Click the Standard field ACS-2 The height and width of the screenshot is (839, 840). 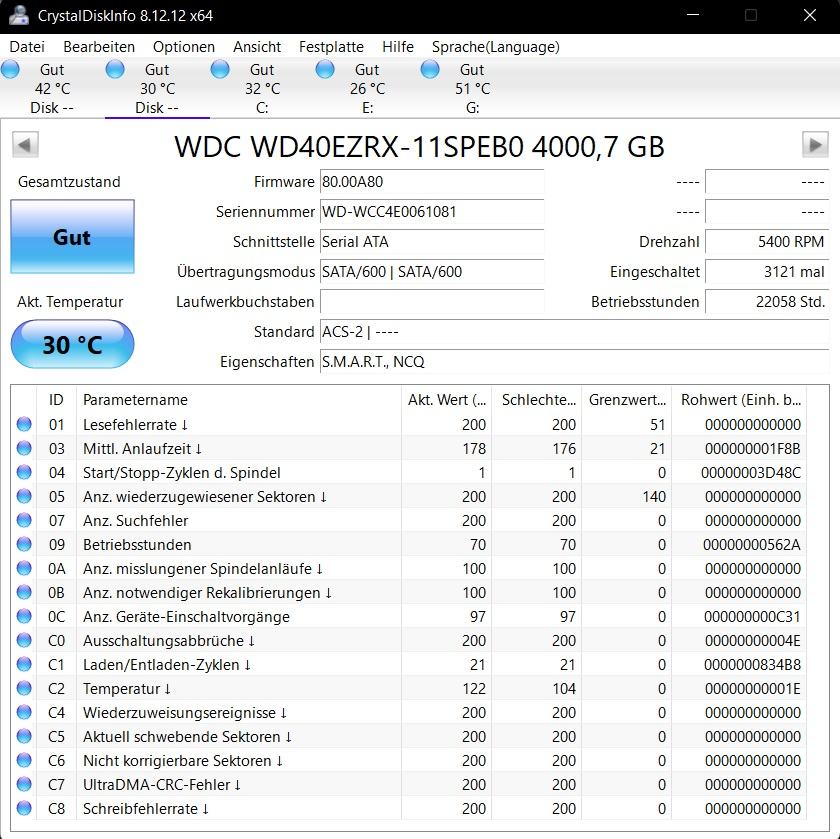[574, 332]
